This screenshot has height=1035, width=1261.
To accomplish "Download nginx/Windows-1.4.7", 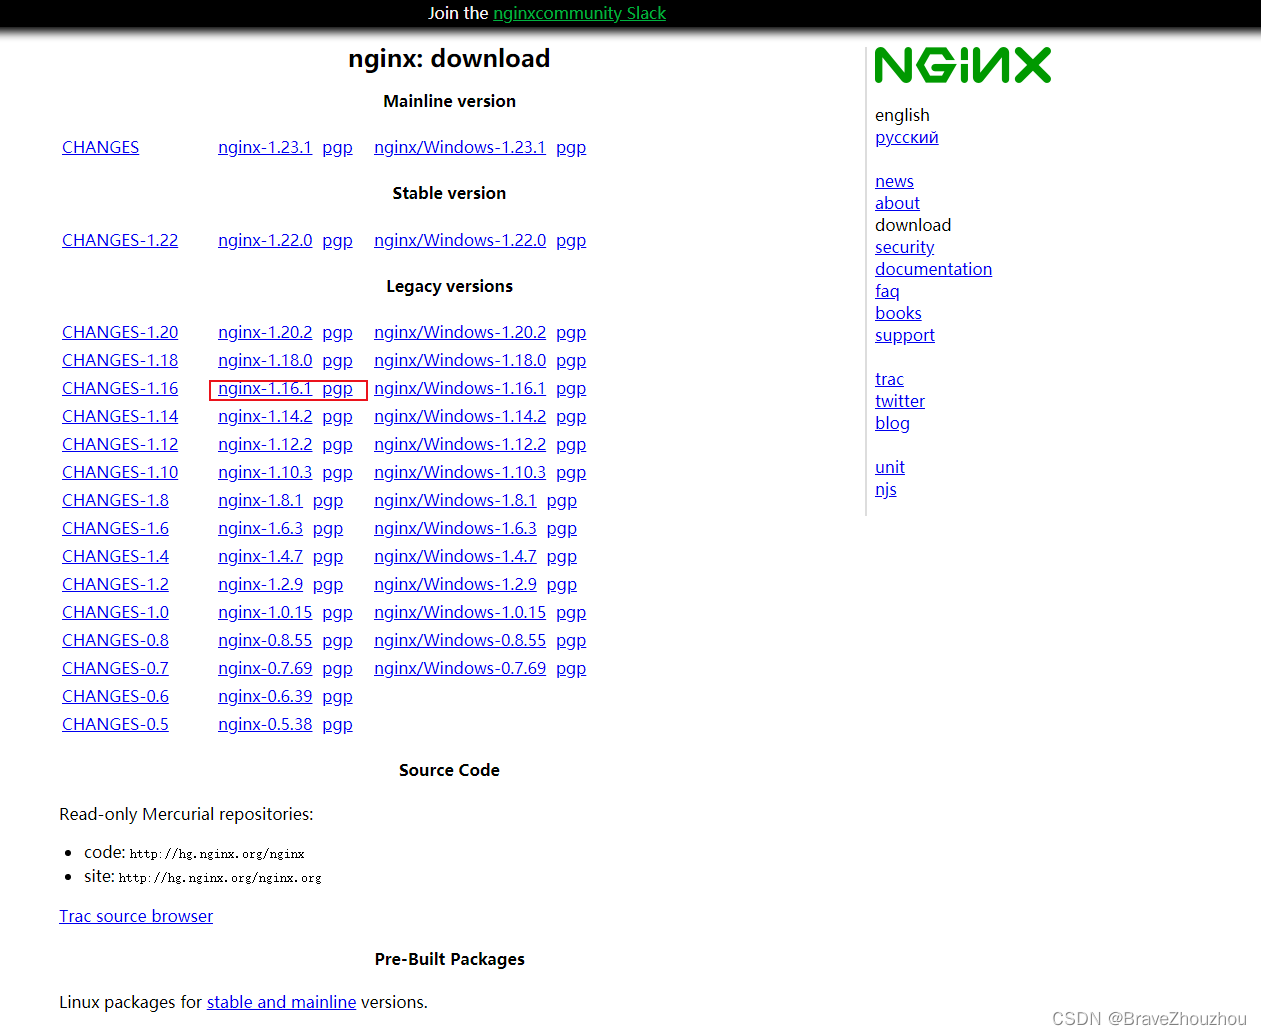I will click(x=455, y=556).
